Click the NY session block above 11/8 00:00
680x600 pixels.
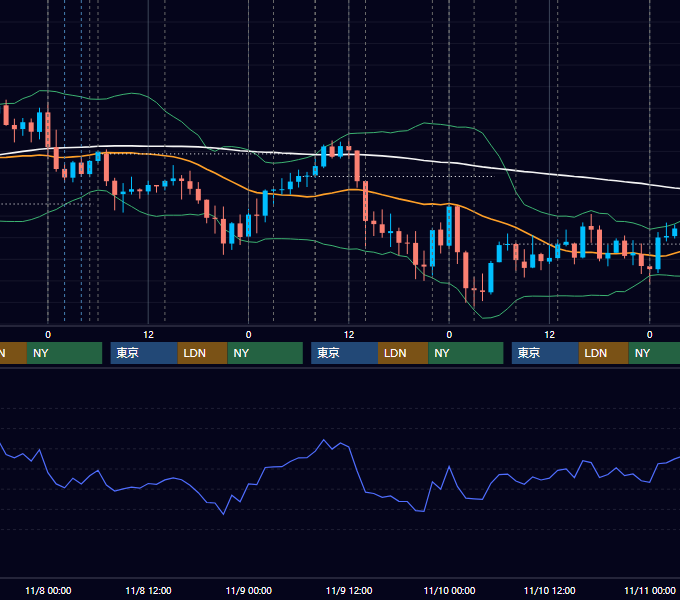64,353
